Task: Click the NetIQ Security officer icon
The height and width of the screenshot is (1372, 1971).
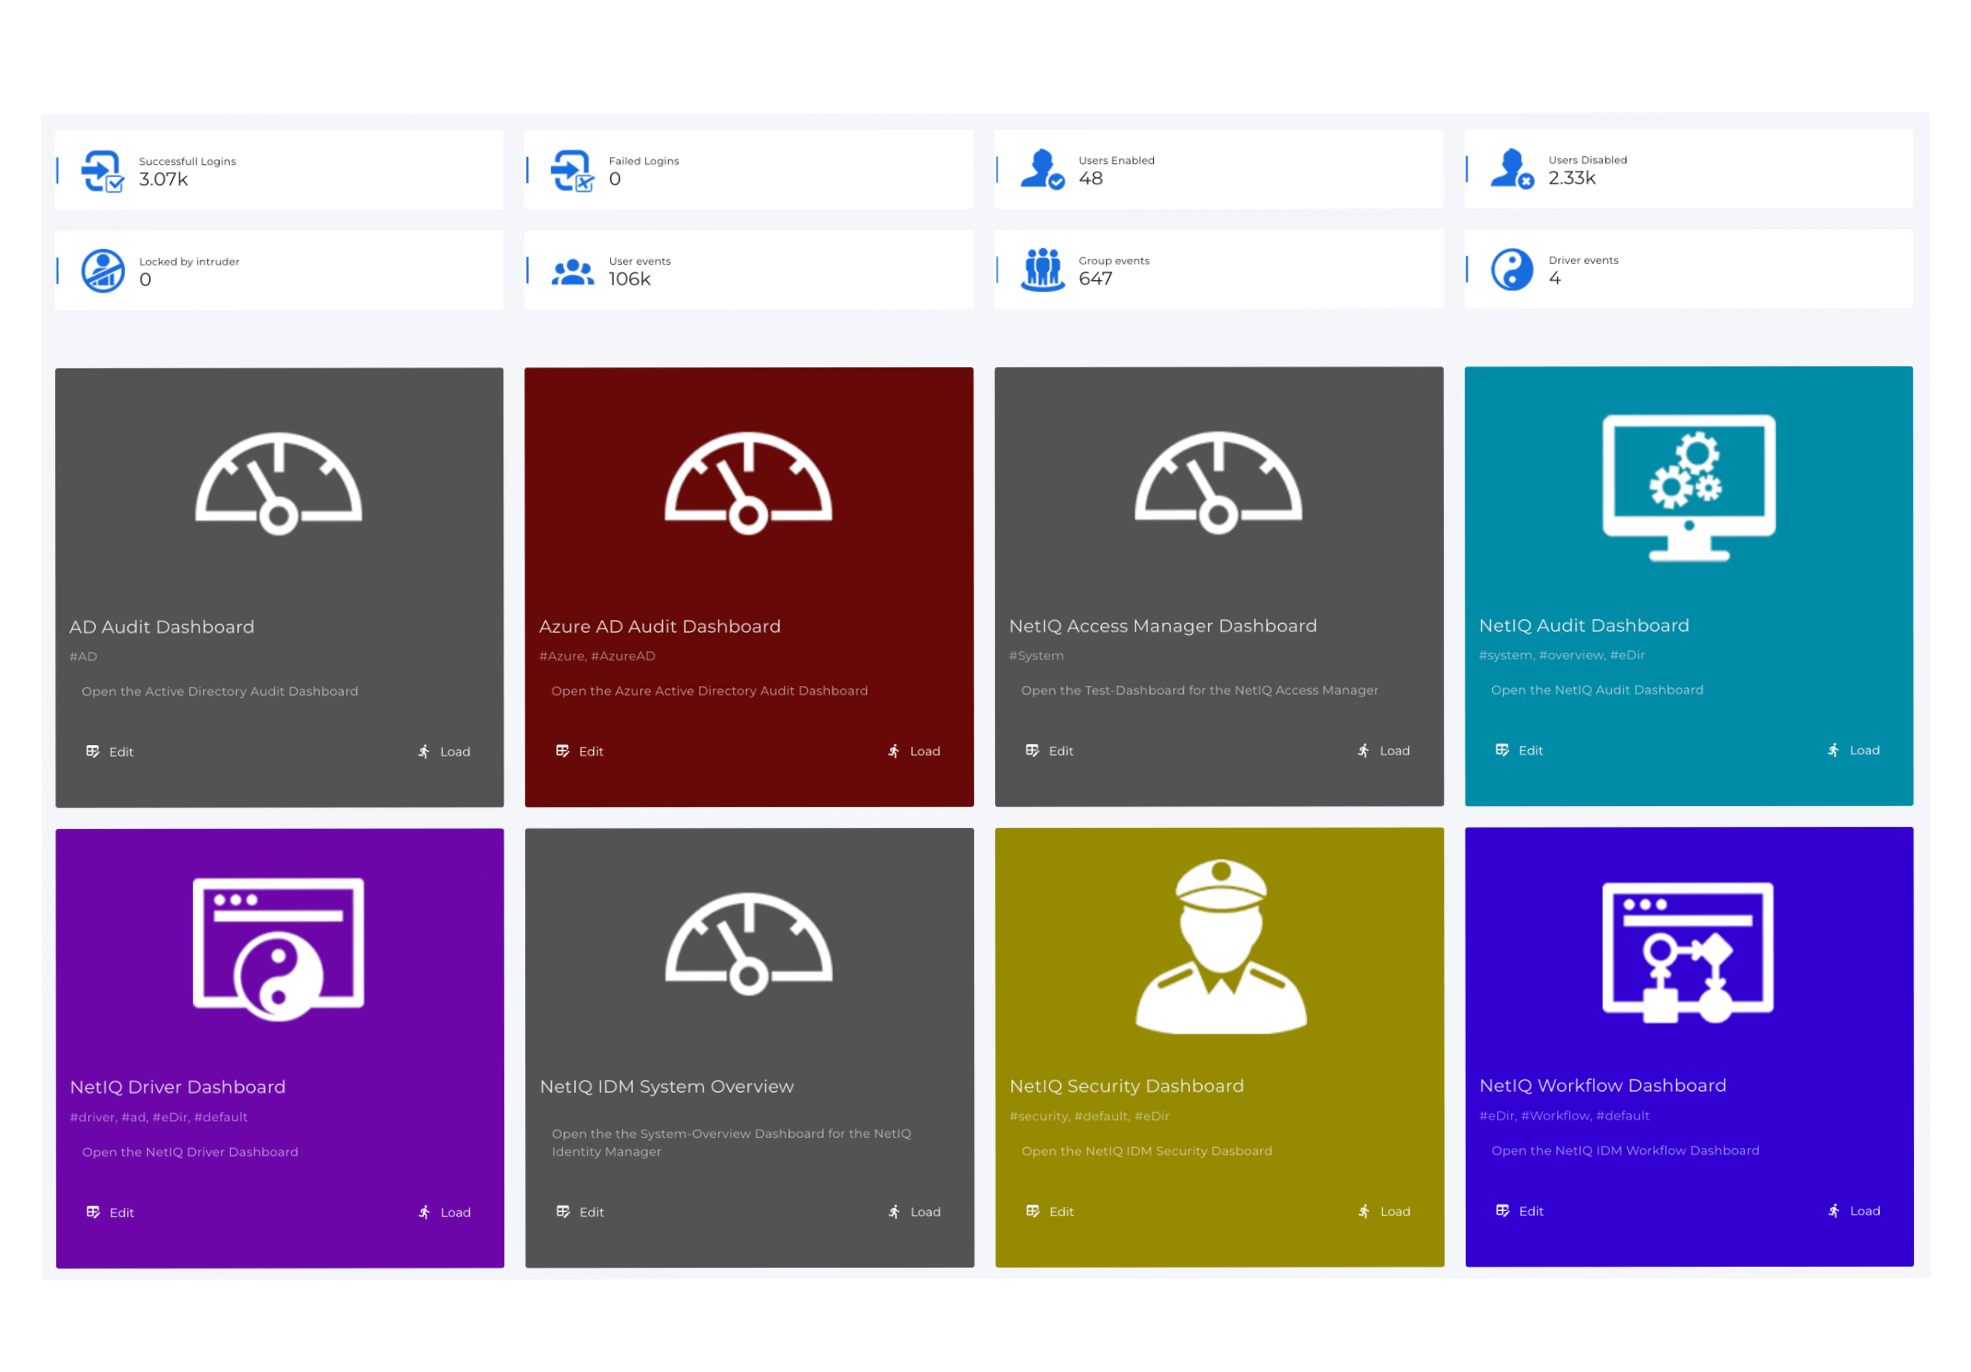Action: click(1221, 946)
